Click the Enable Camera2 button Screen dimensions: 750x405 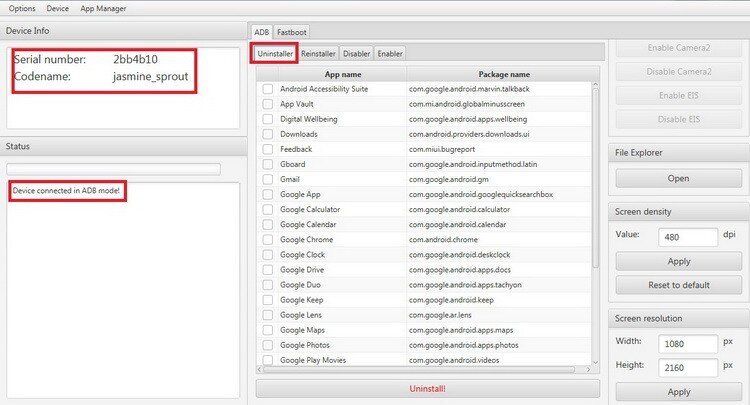[x=679, y=48]
